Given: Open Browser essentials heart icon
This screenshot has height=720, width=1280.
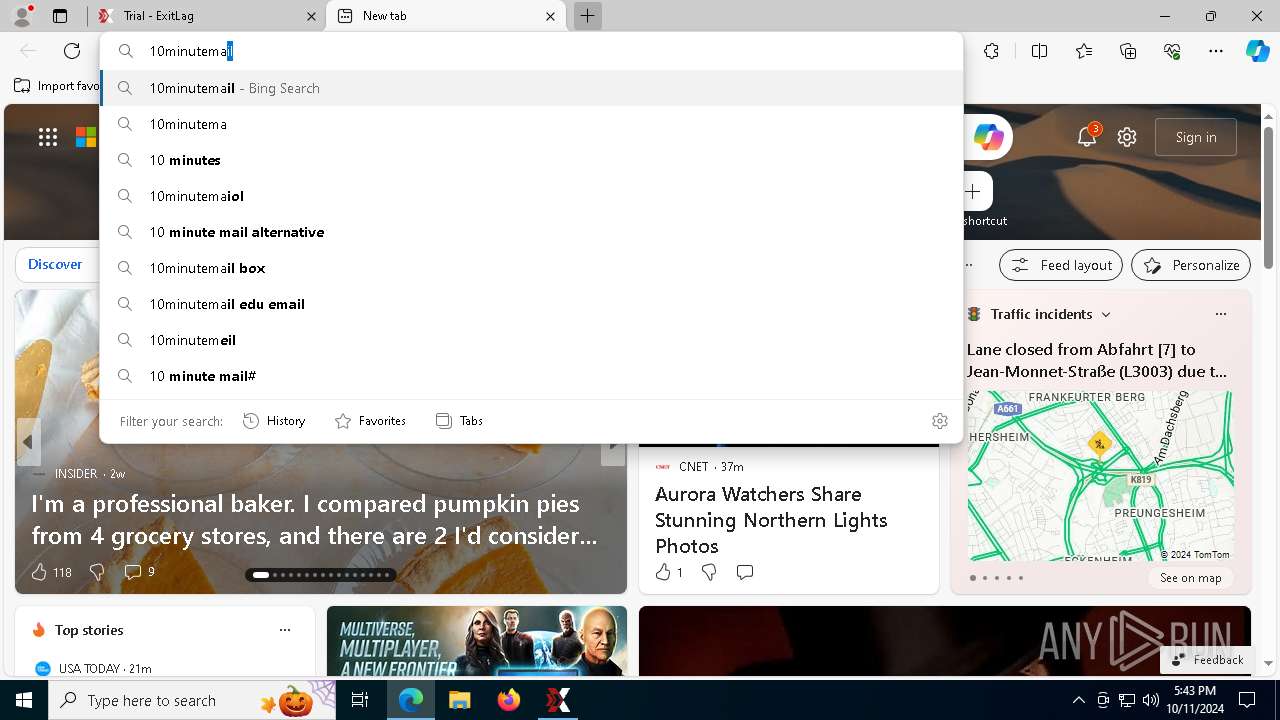Looking at the screenshot, I should 1172,51.
